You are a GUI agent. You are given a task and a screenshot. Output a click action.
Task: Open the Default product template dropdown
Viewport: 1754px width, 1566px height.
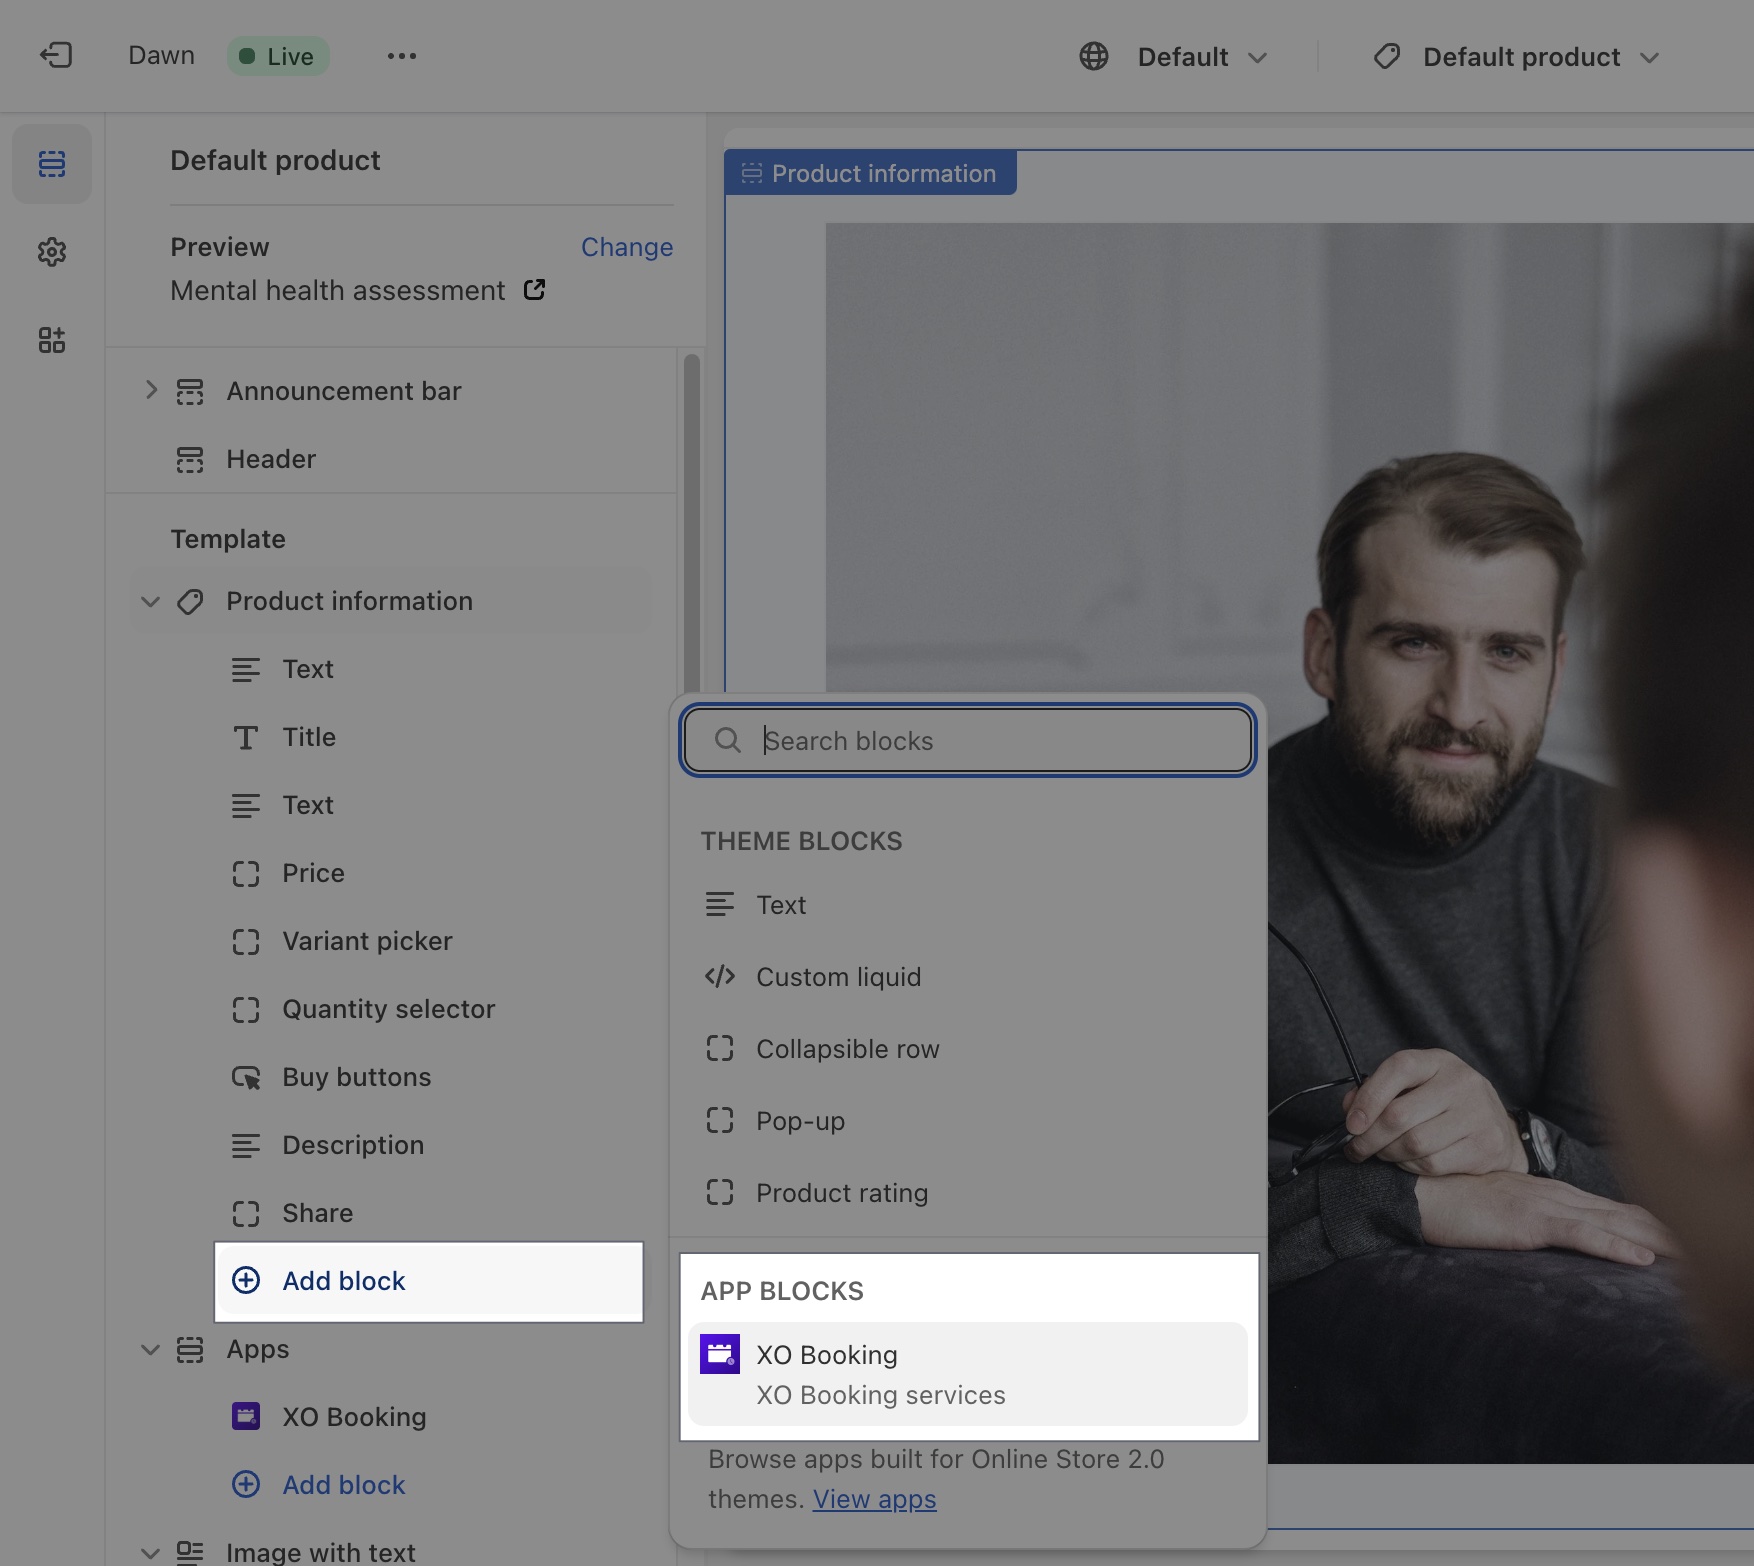(1518, 57)
